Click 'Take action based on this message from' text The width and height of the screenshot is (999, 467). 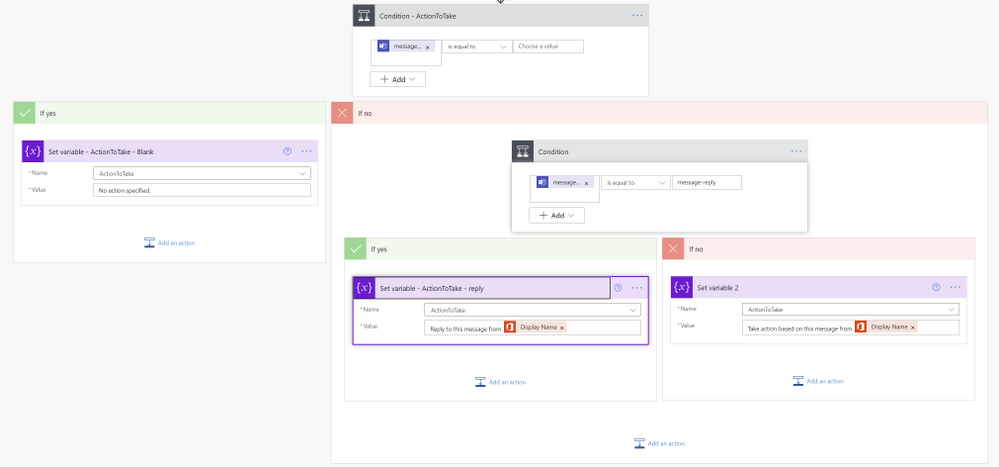pos(800,327)
